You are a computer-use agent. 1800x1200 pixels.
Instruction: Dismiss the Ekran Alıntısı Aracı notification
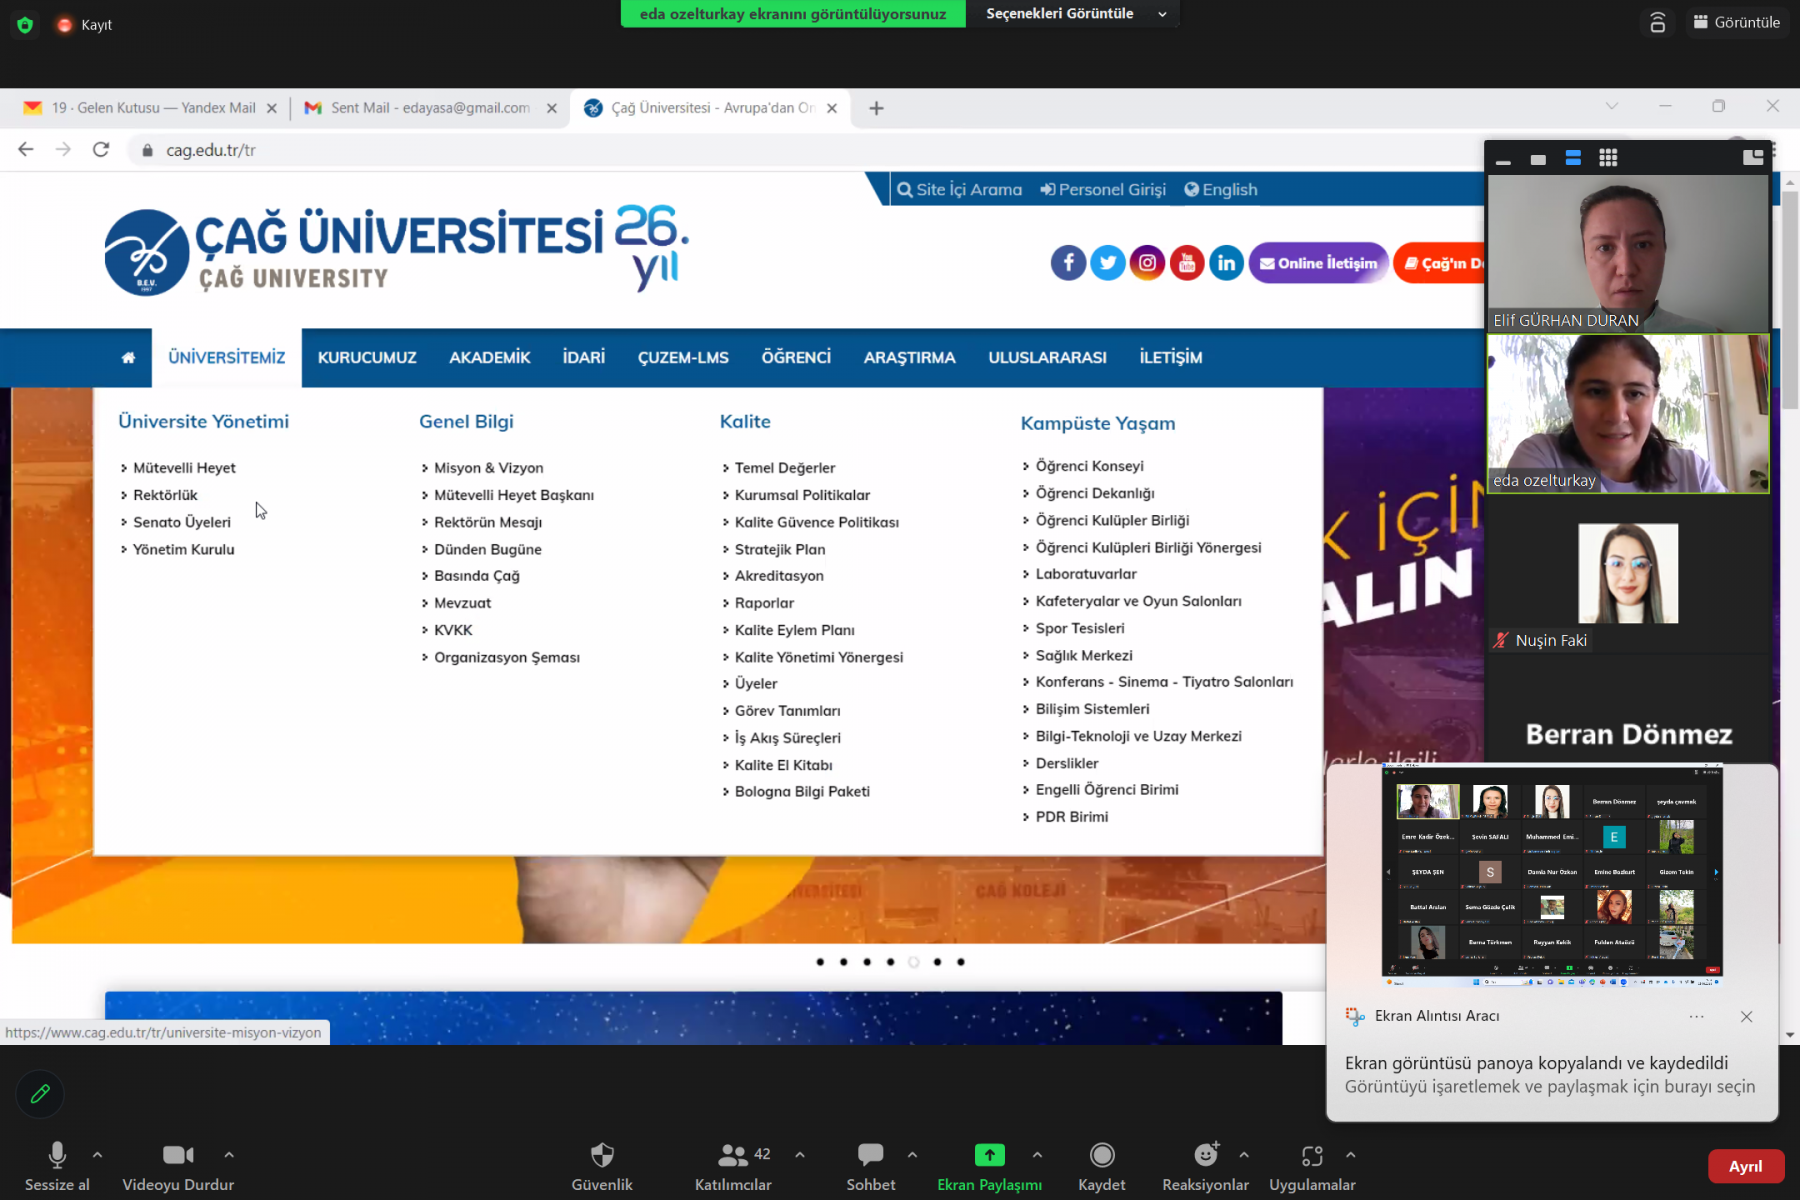point(1746,1016)
